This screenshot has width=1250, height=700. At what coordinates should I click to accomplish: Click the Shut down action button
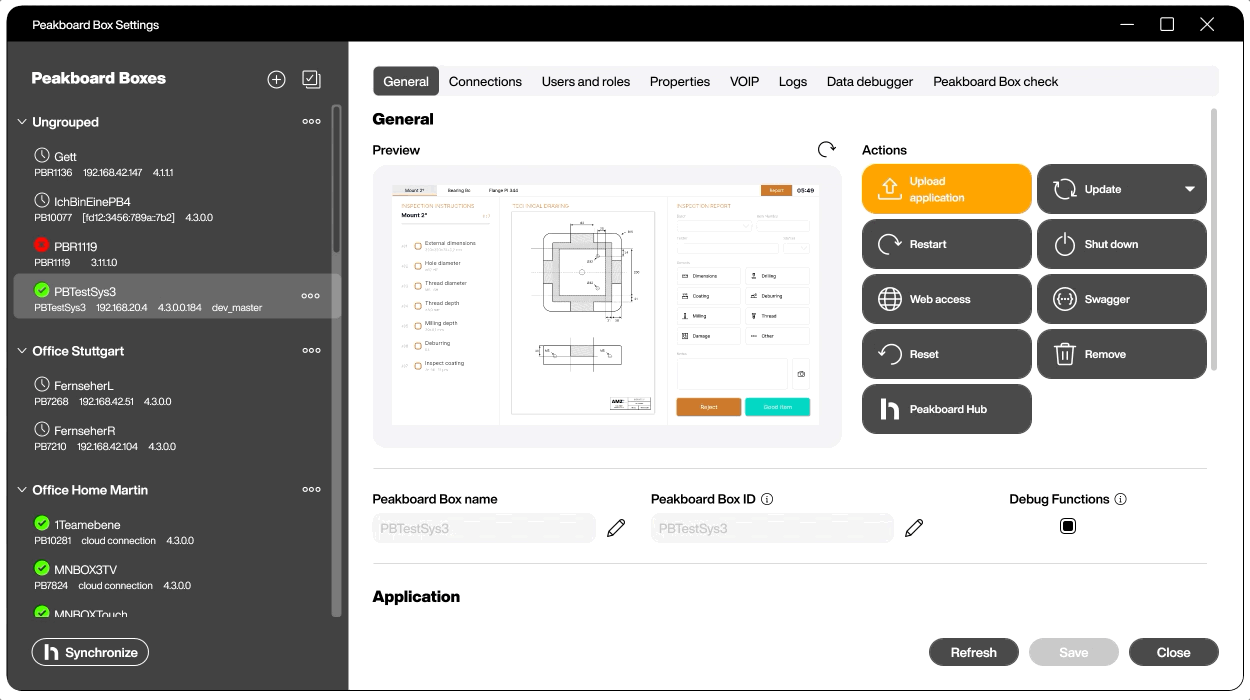[x=1121, y=244]
